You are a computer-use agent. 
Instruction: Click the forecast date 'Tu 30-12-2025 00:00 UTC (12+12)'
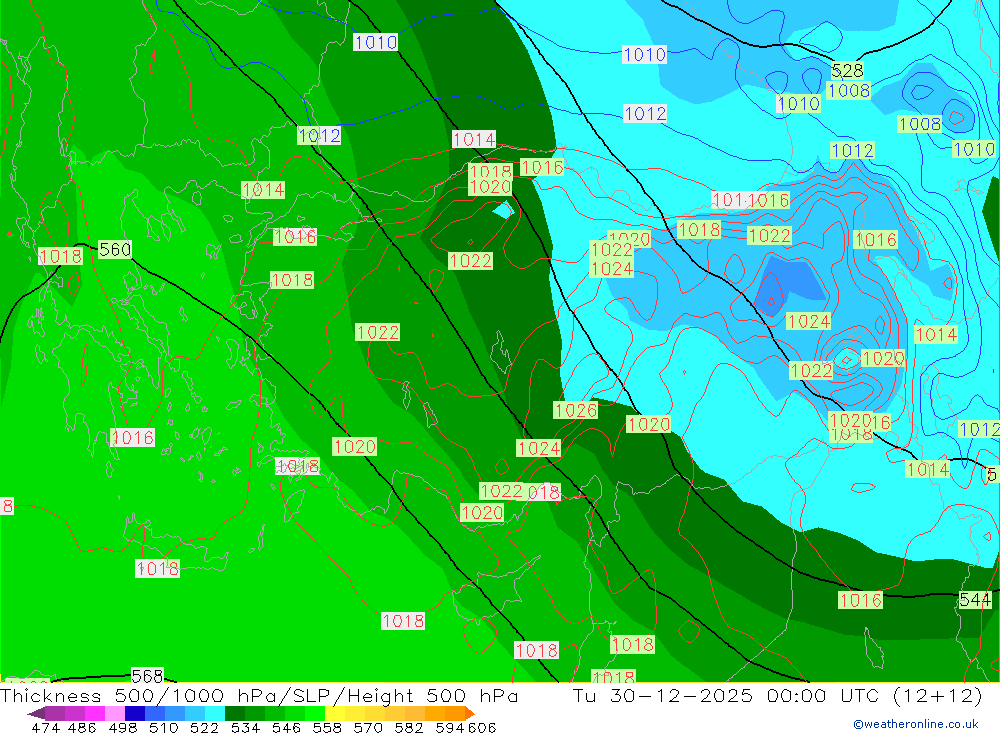[x=777, y=695]
